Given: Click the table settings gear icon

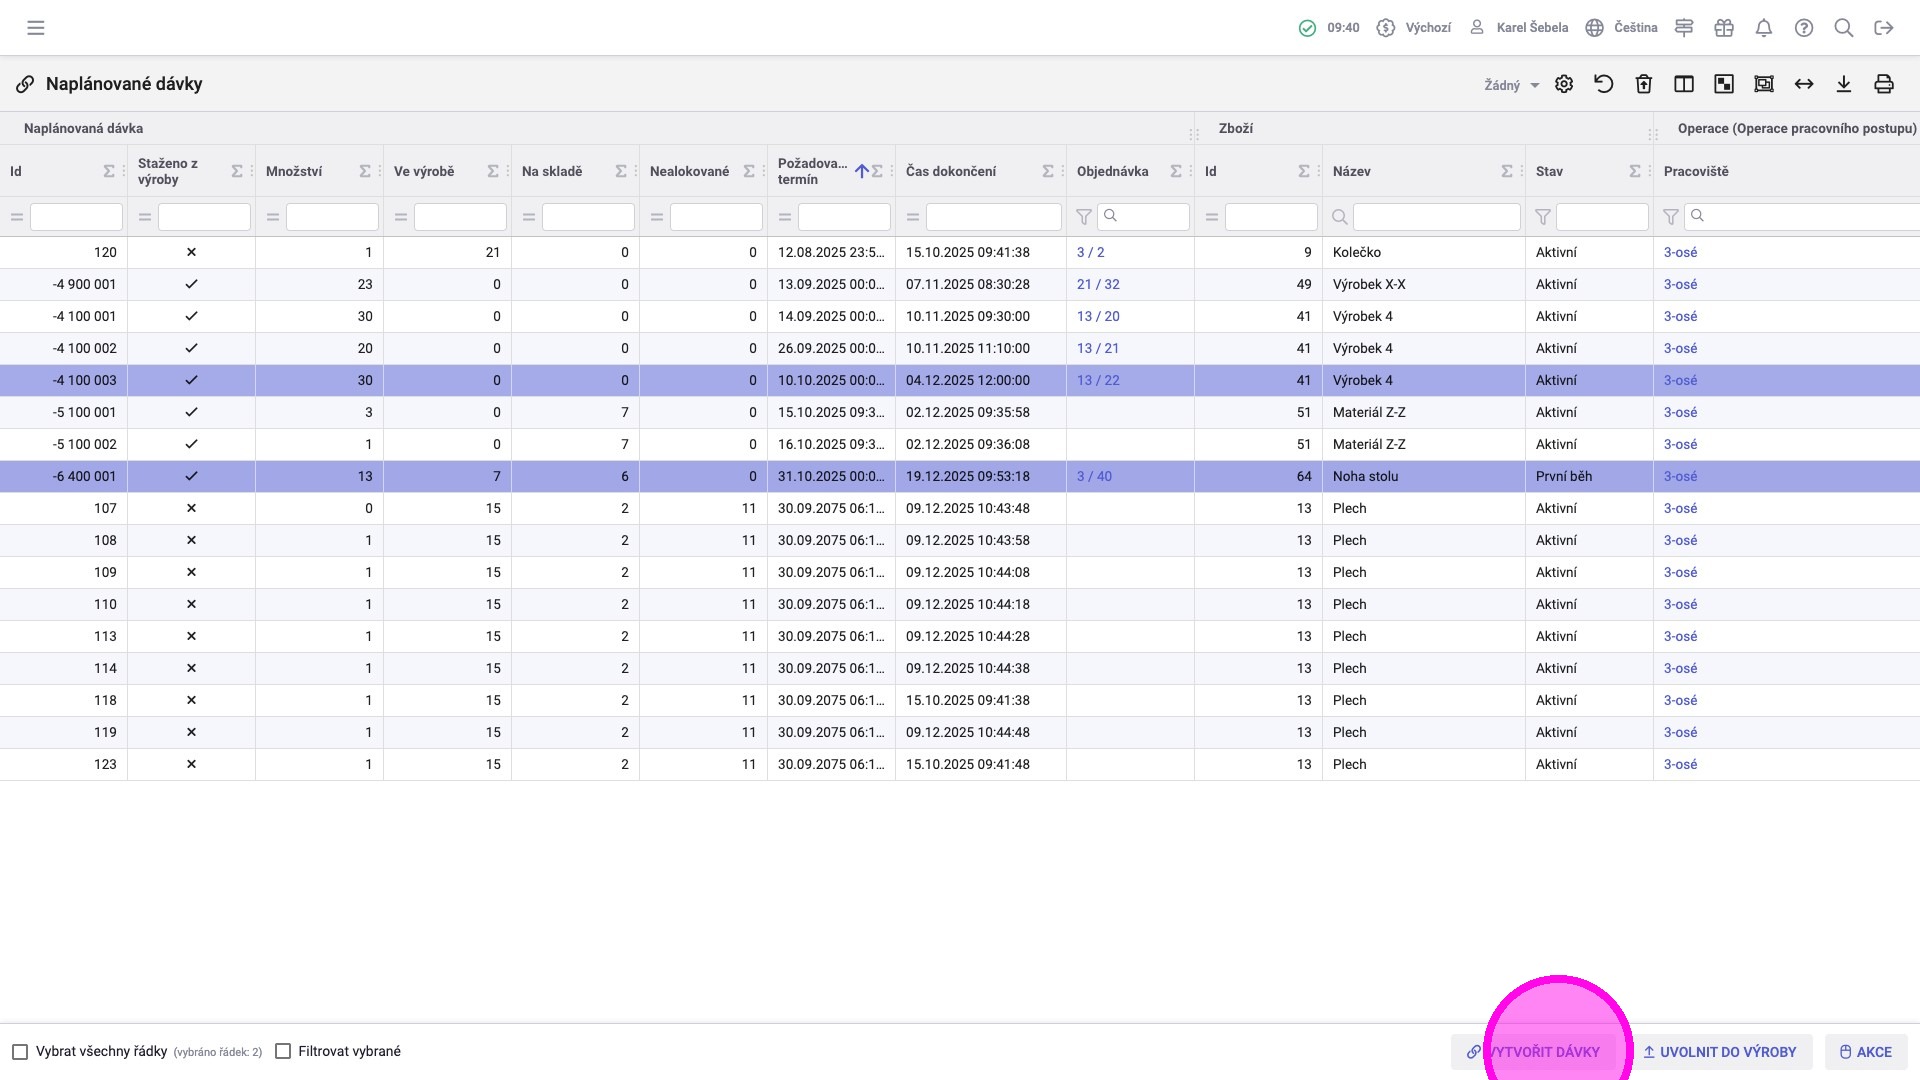Looking at the screenshot, I should (x=1564, y=84).
